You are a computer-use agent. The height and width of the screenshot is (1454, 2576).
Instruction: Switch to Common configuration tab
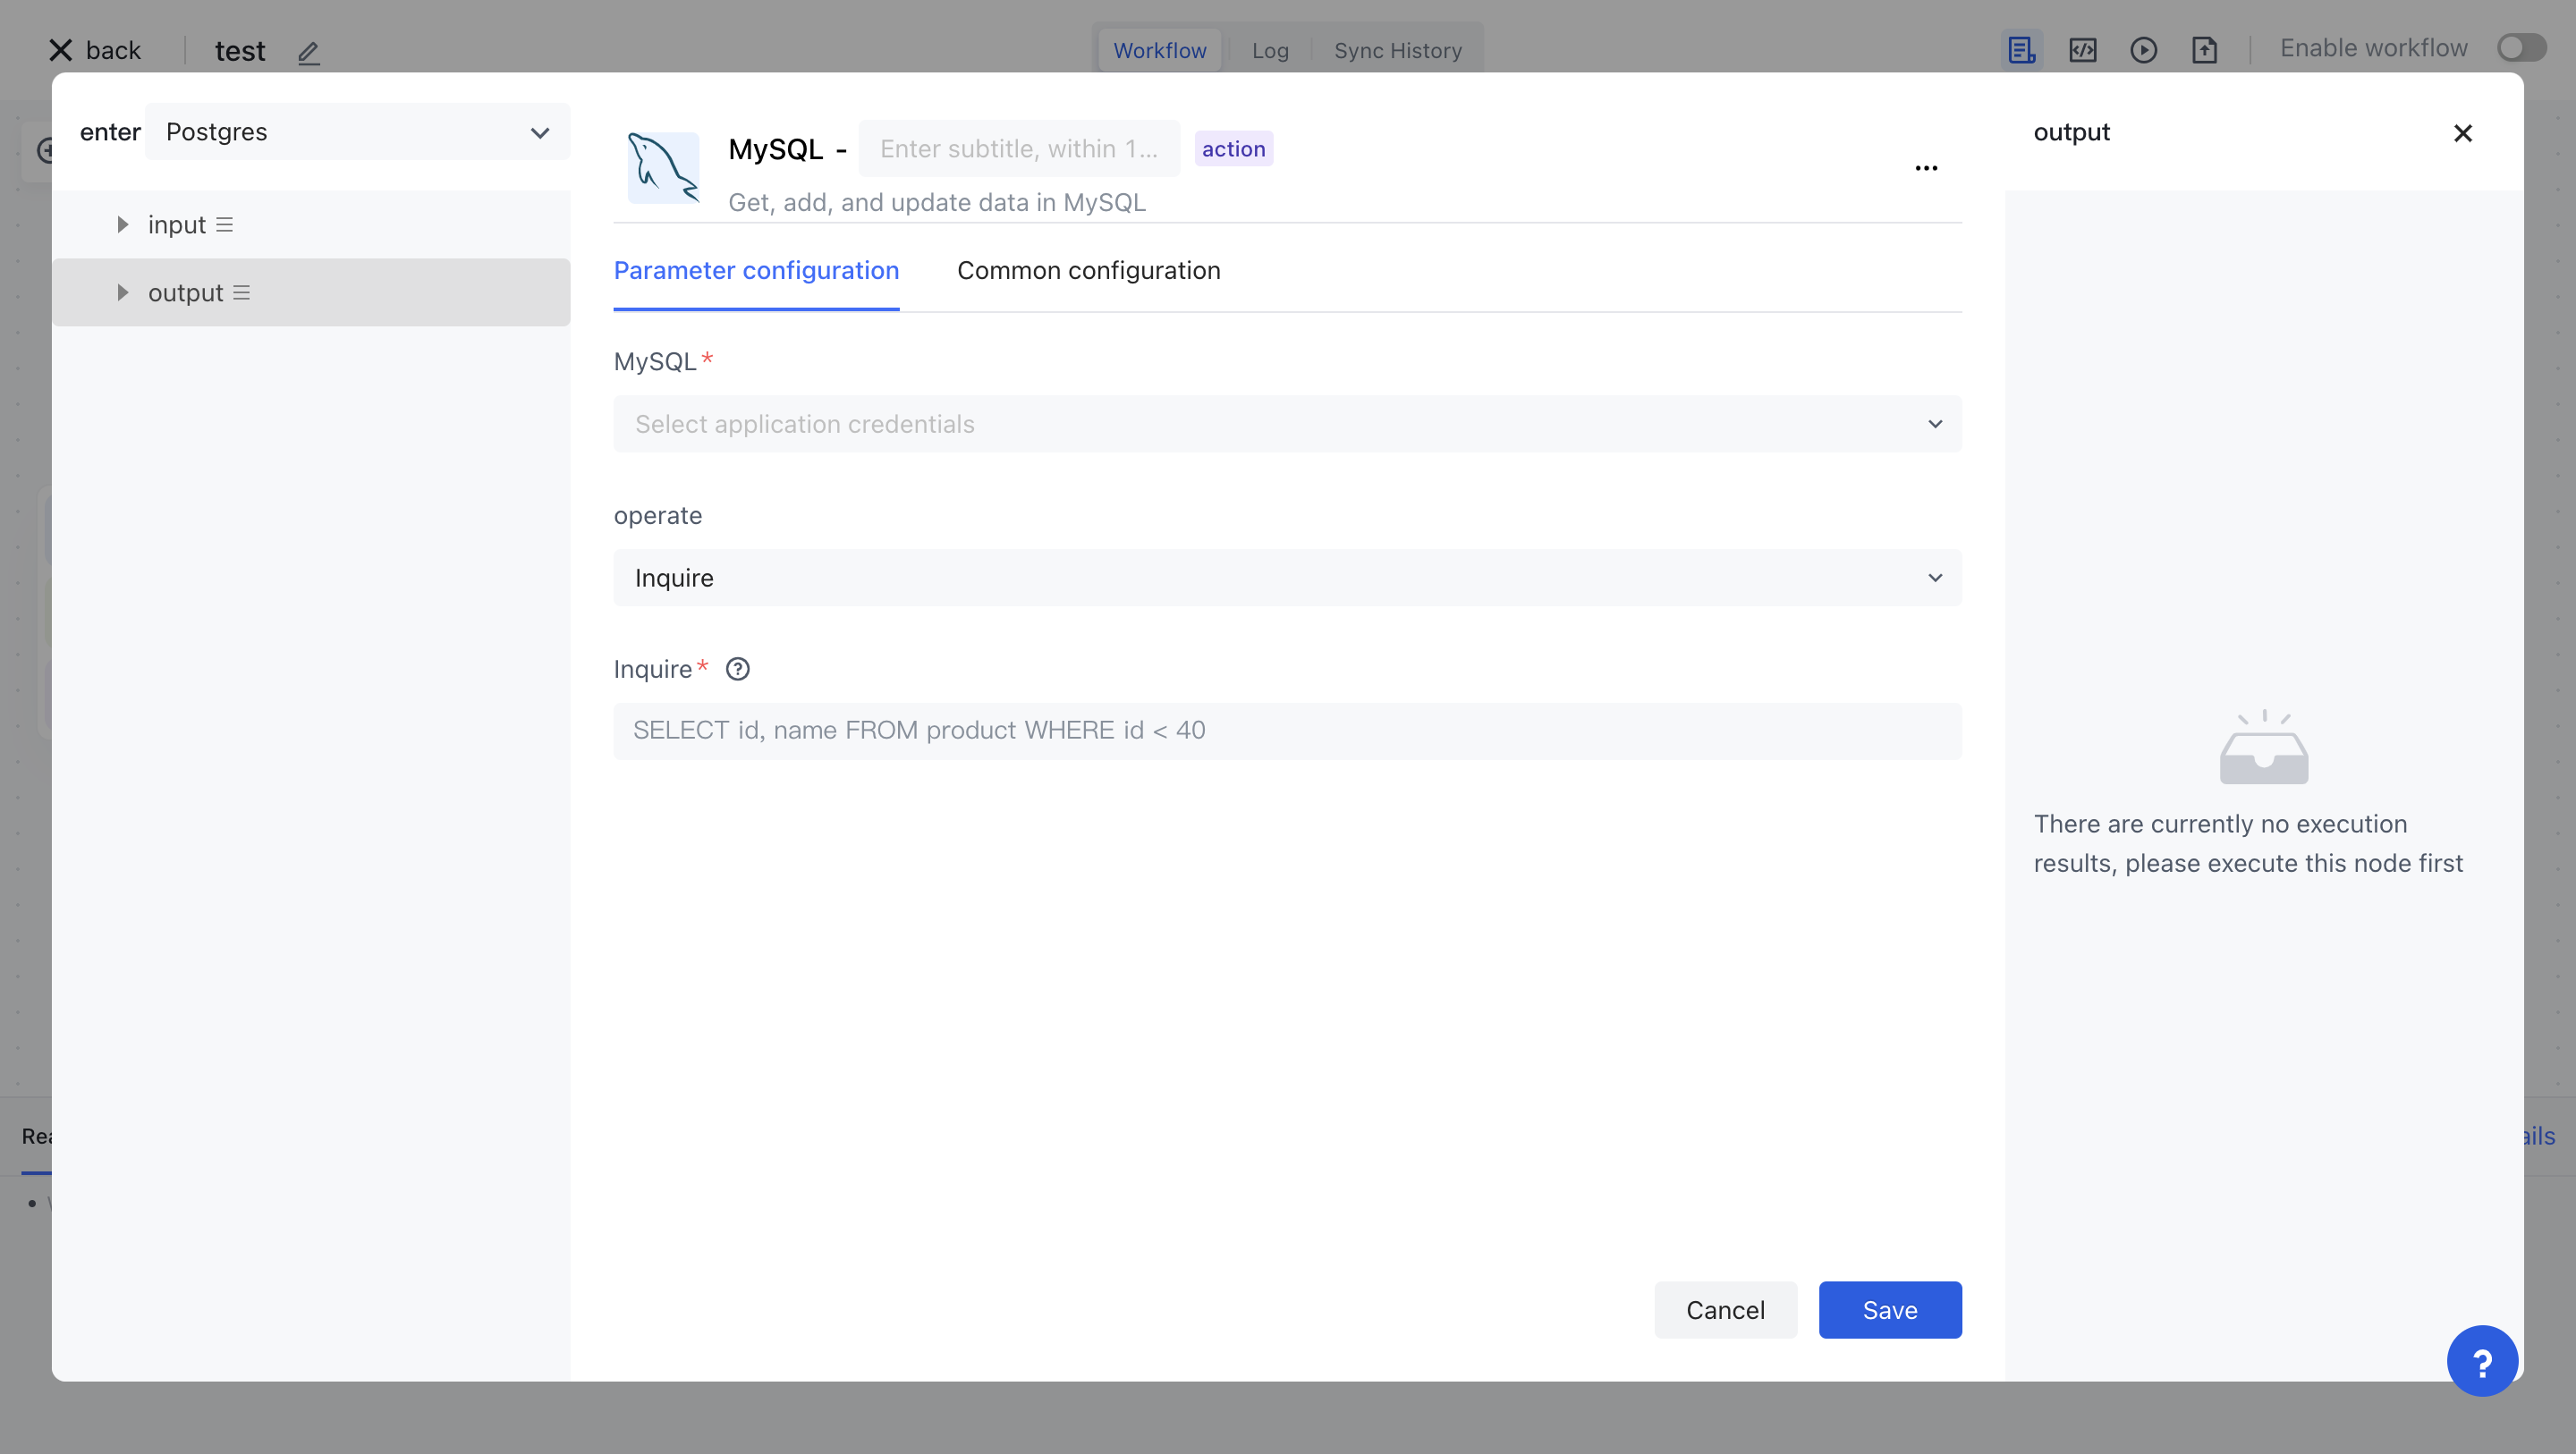[1088, 271]
